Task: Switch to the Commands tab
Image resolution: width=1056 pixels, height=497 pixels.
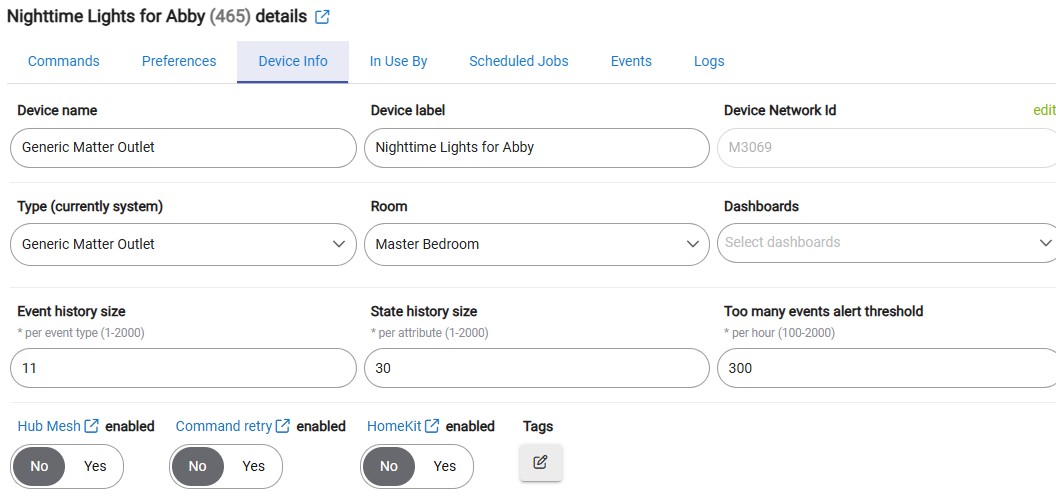Action: pyautogui.click(x=63, y=61)
